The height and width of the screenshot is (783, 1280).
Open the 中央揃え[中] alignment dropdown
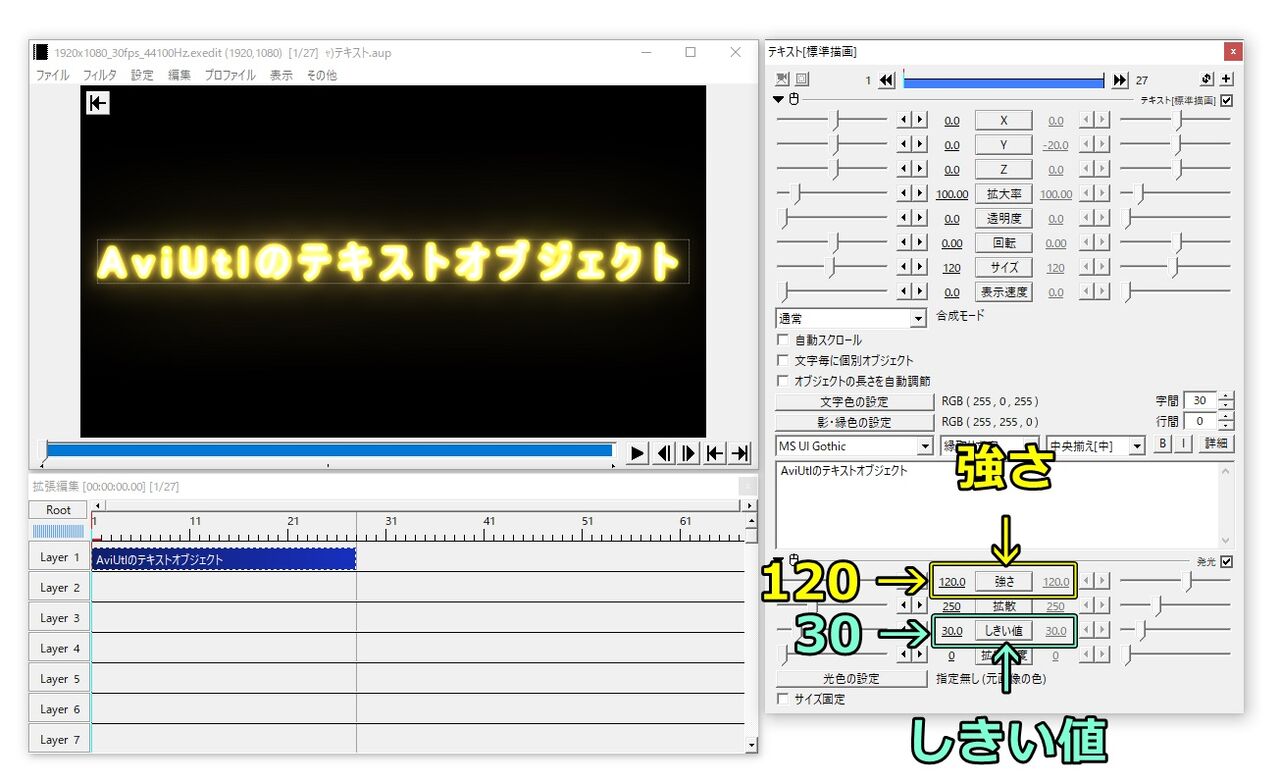(1137, 445)
